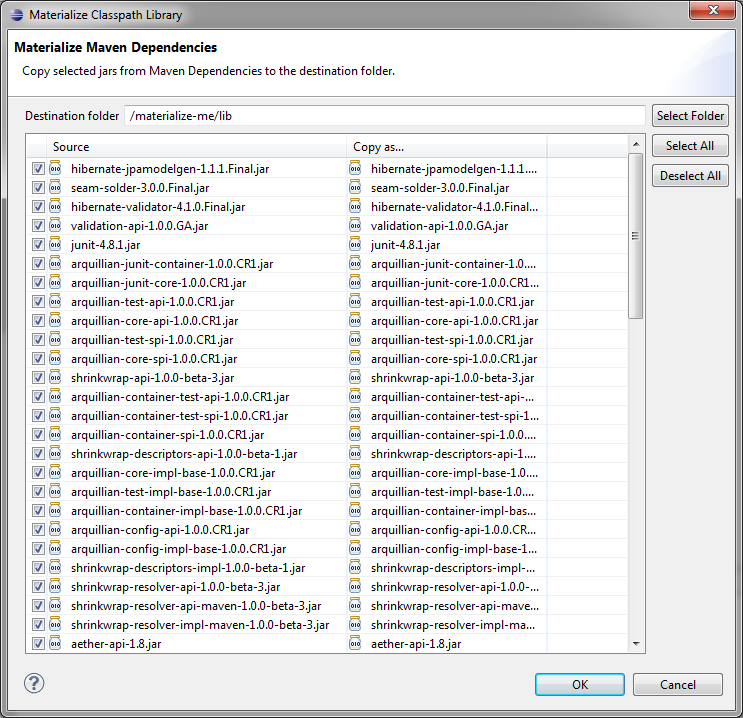Click Copy as jar icon for junit-4.8.1.jar

coord(355,244)
